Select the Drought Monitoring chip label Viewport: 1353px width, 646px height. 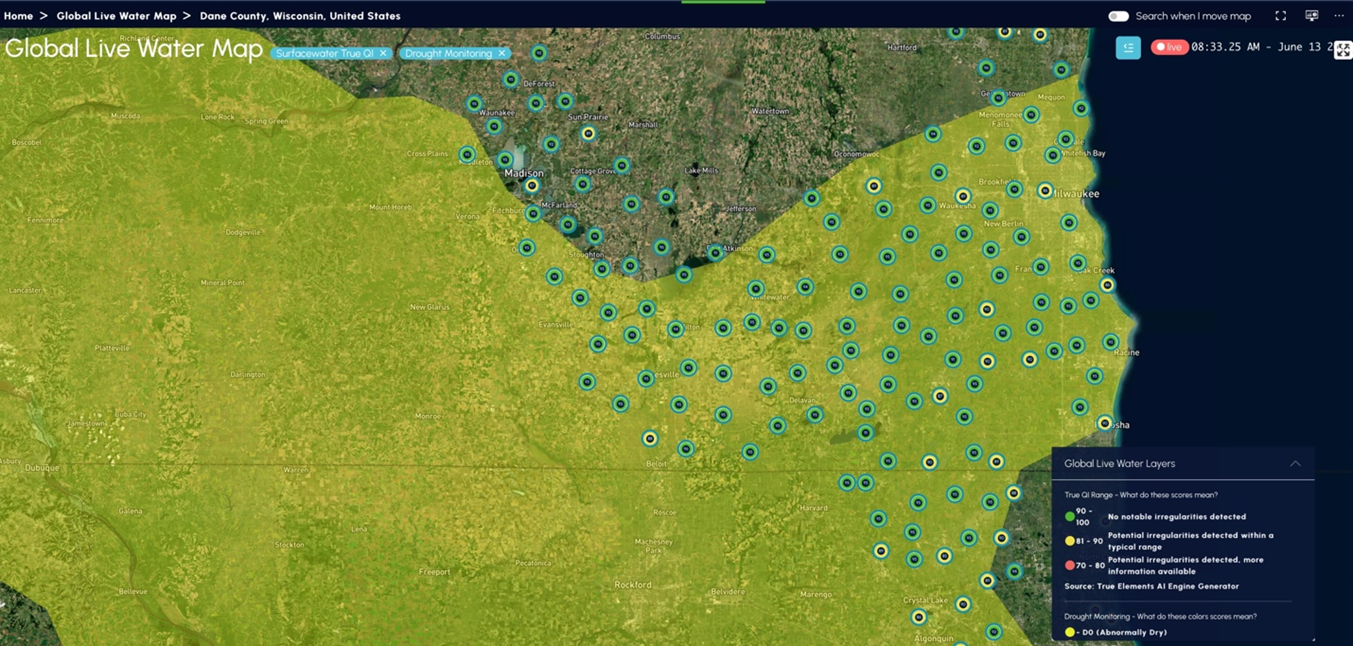click(448, 54)
